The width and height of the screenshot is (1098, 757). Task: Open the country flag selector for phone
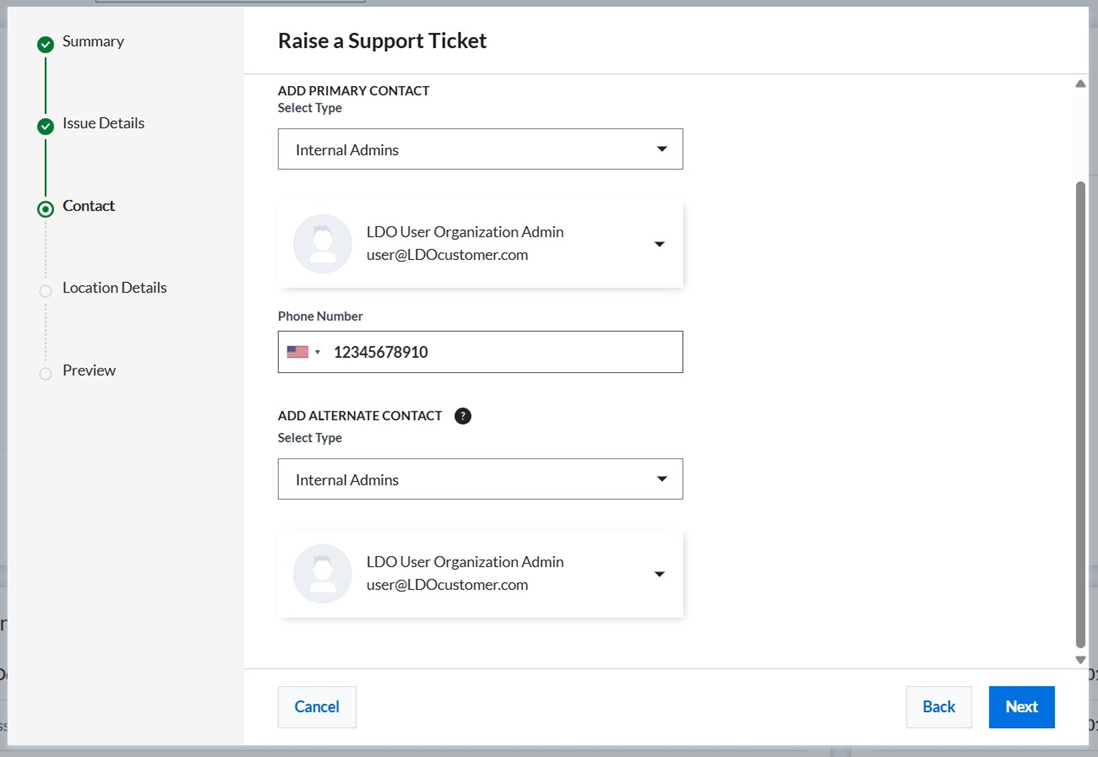[x=303, y=352]
